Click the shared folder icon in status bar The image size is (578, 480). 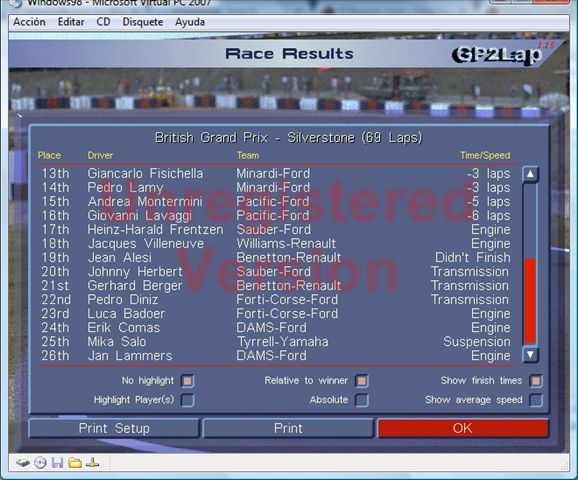coord(75,463)
